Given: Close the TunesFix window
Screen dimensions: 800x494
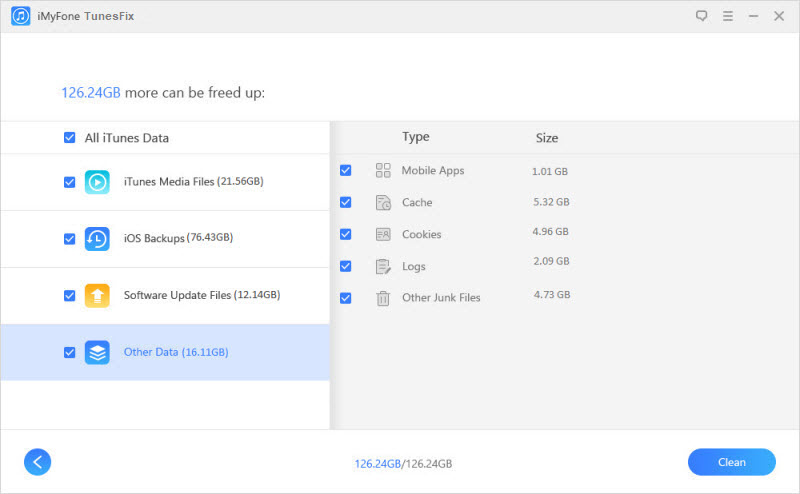Looking at the screenshot, I should pyautogui.click(x=779, y=16).
